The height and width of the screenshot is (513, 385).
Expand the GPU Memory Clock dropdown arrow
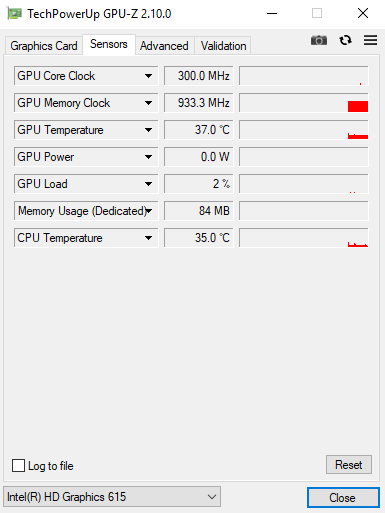pyautogui.click(x=149, y=103)
